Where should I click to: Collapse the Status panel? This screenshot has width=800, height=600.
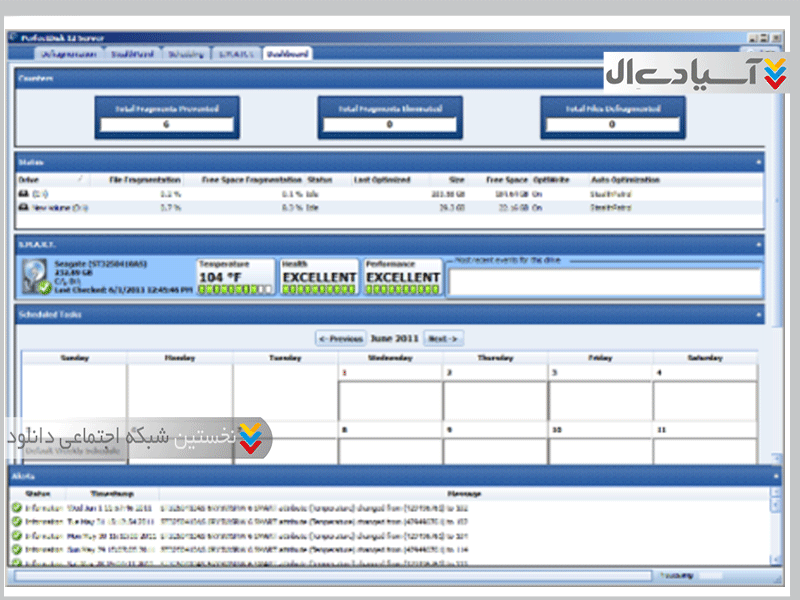[758, 161]
